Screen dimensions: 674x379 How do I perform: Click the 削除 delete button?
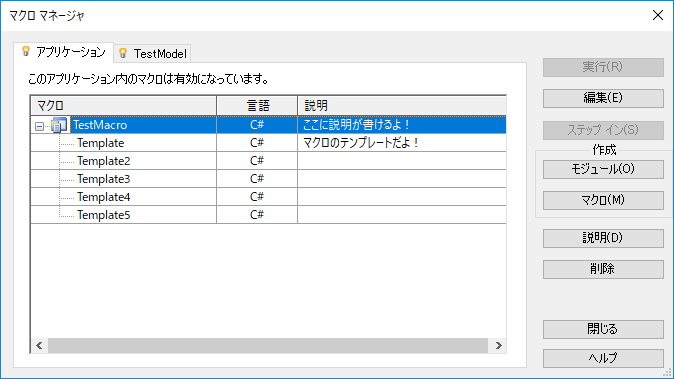pos(603,269)
